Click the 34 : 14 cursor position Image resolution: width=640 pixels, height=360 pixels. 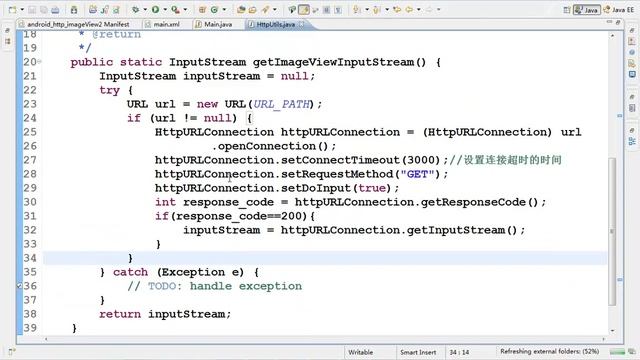click(x=459, y=352)
